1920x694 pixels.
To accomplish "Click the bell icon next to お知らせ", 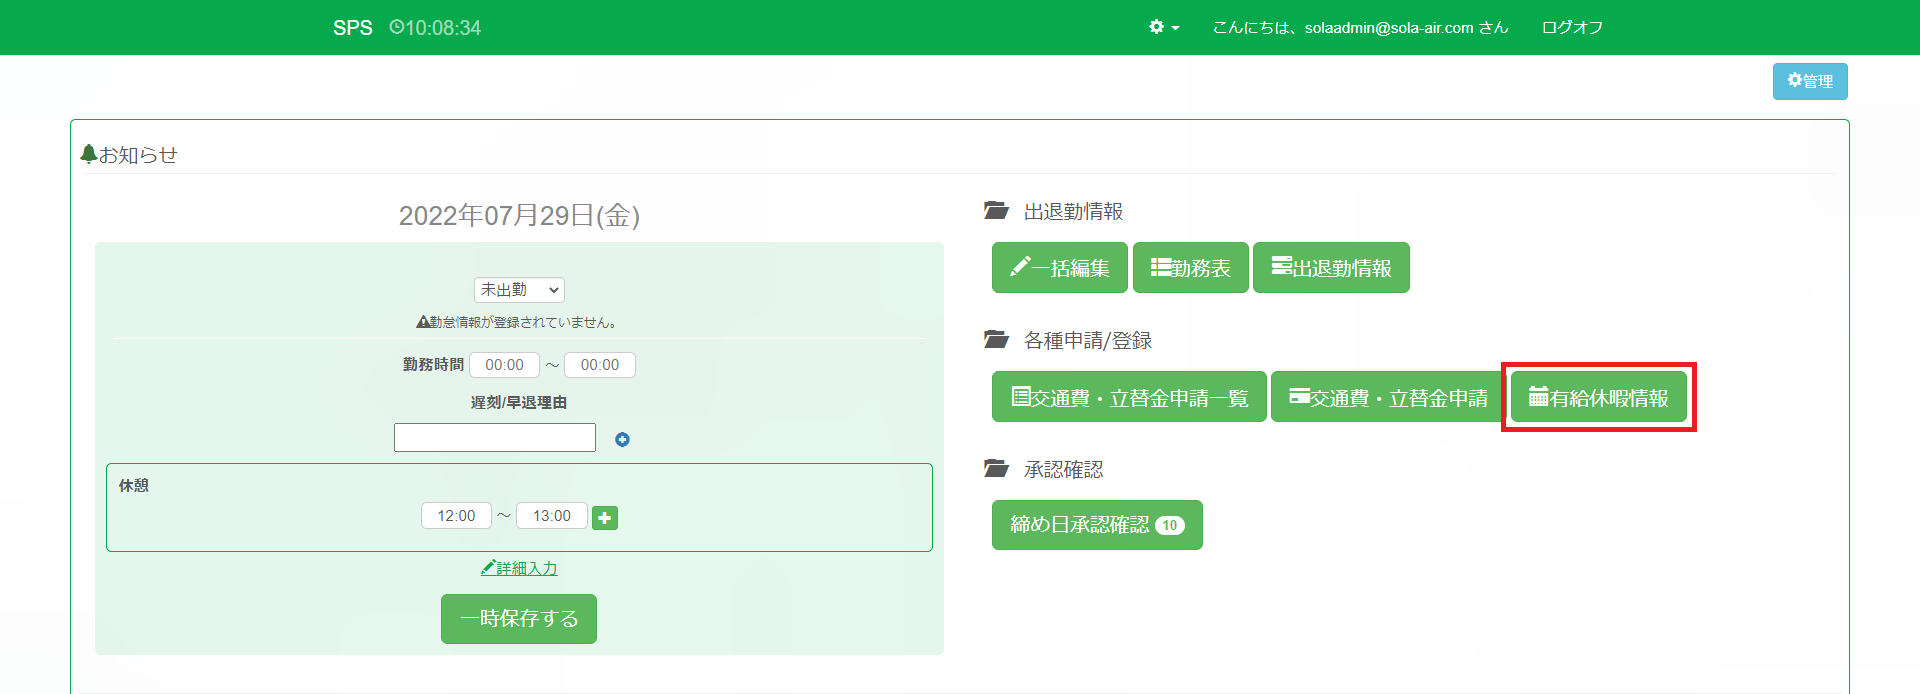I will [x=88, y=154].
